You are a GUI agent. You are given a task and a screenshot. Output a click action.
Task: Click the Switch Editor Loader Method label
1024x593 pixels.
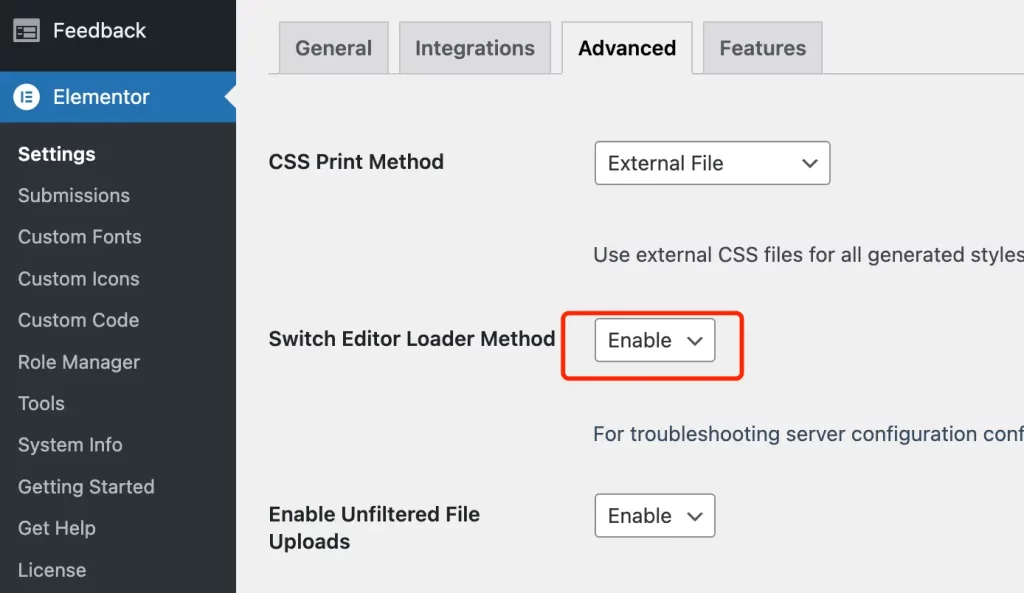pyautogui.click(x=412, y=339)
